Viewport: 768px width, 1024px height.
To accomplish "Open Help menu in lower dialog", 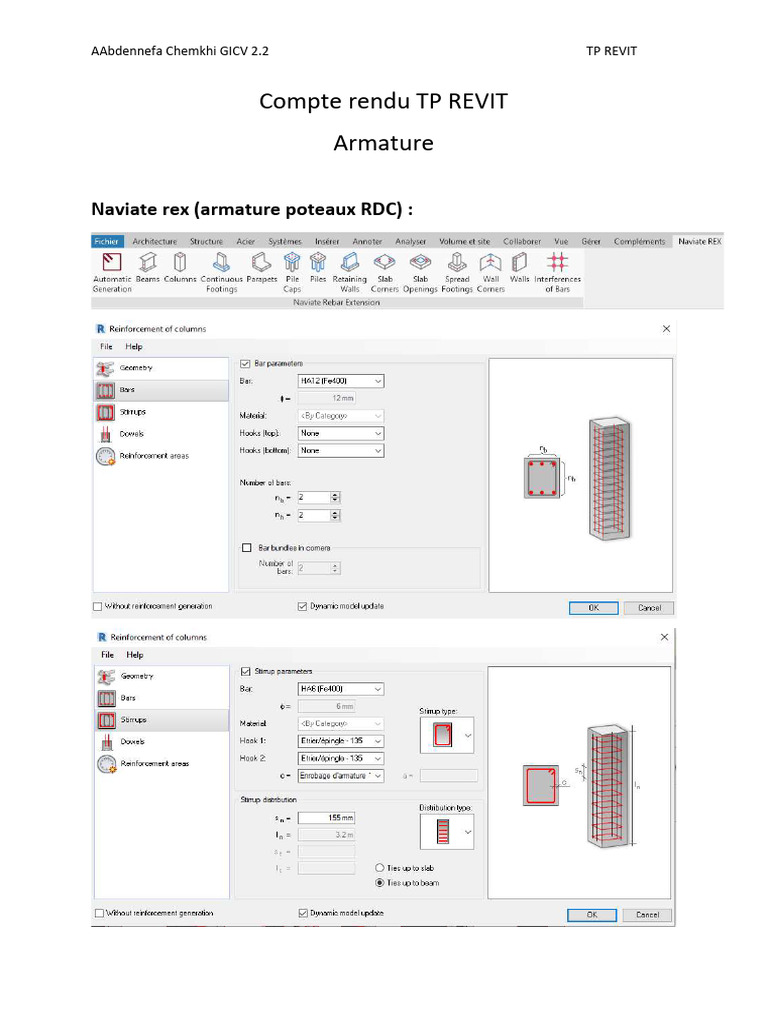I will (135, 655).
